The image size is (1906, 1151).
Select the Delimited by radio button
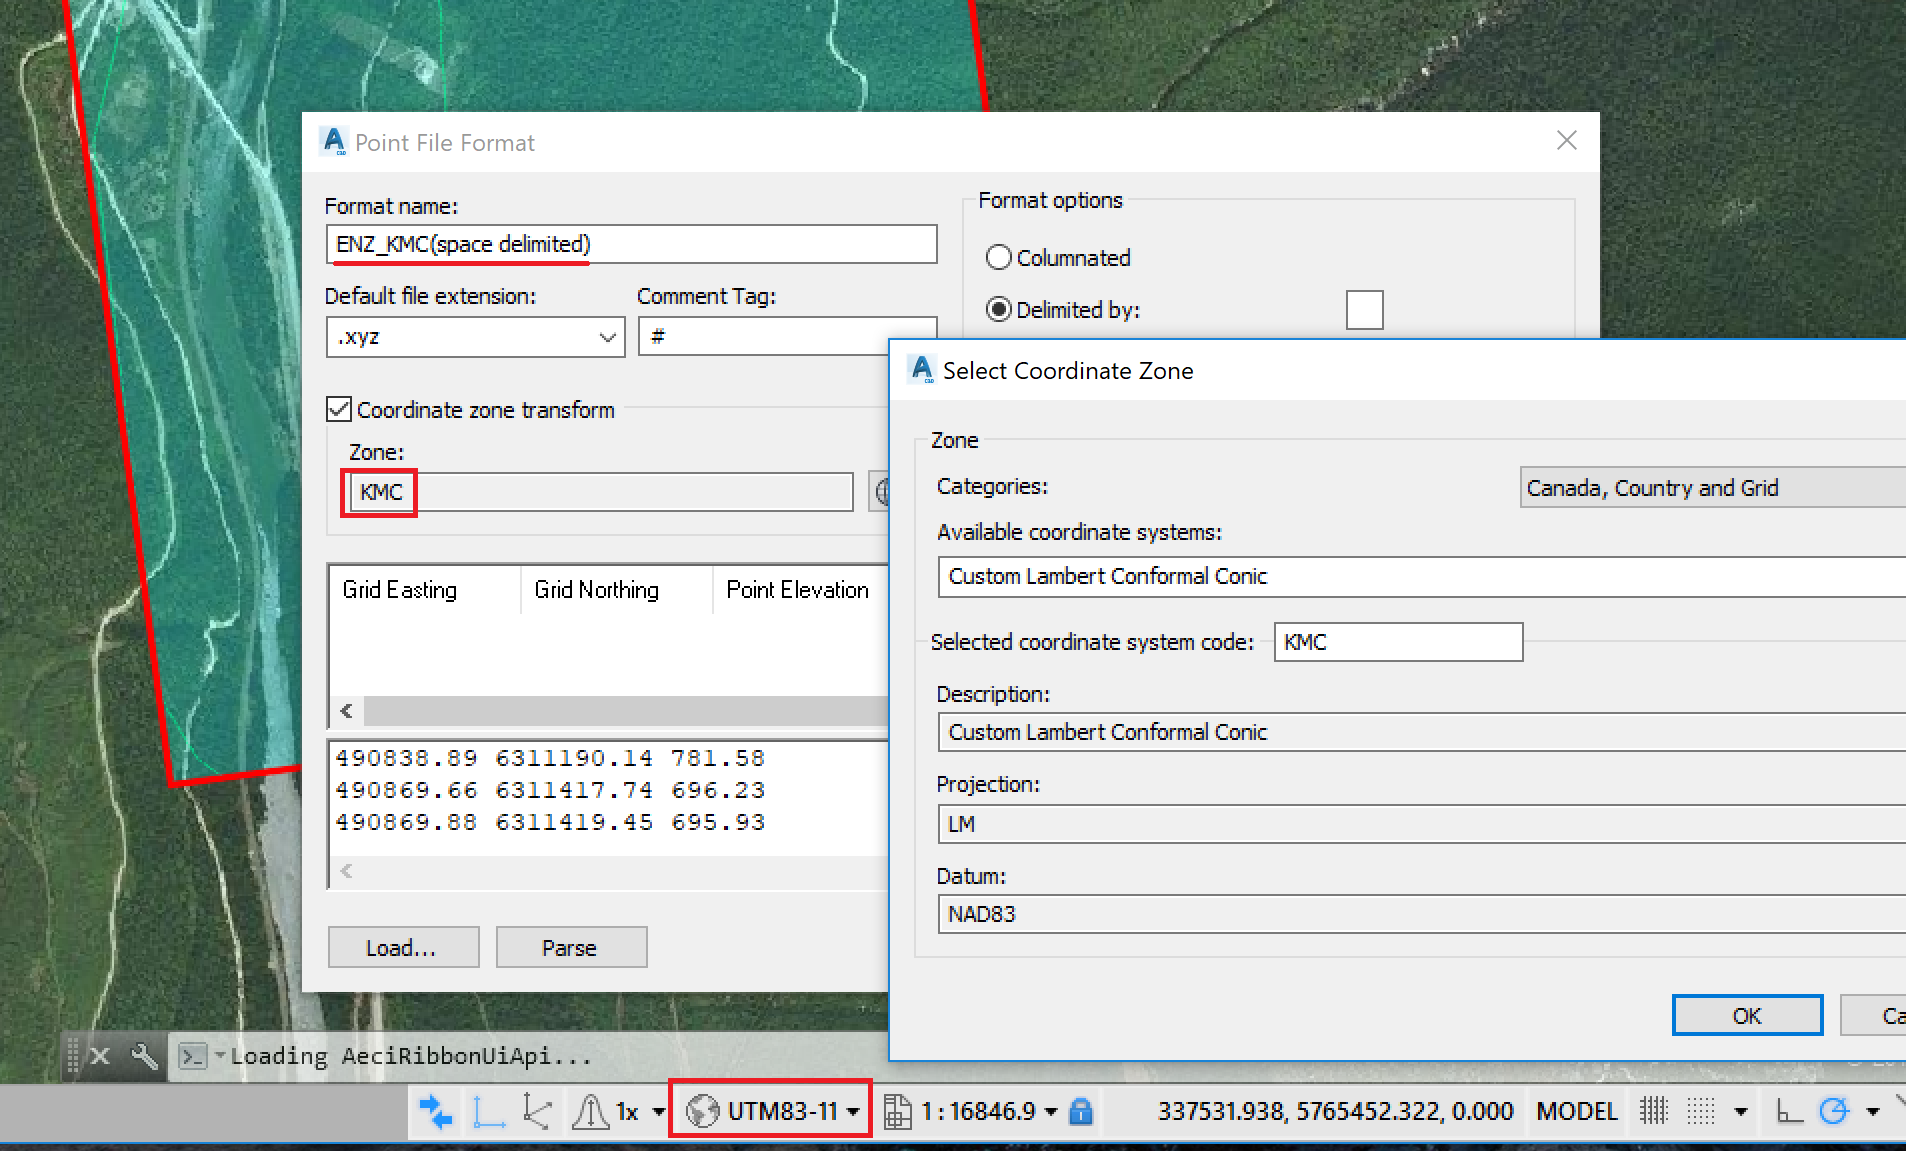(x=999, y=310)
